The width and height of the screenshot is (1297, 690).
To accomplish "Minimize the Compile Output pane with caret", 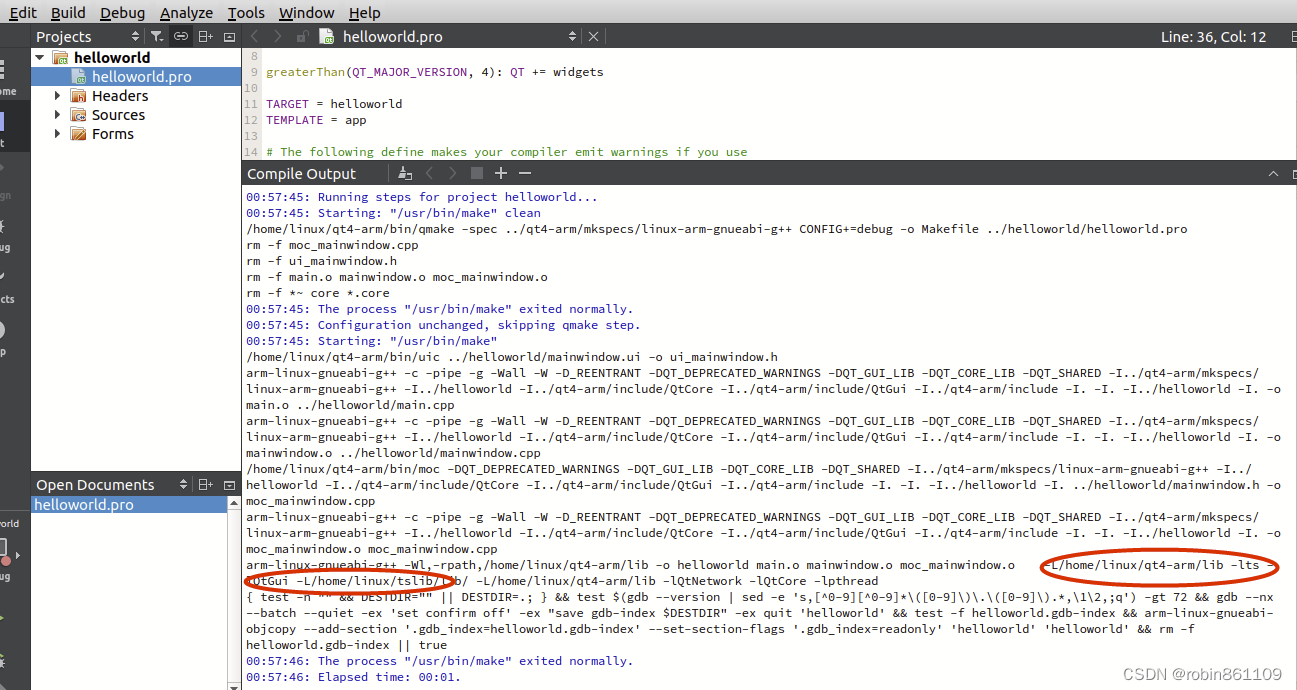I will [1273, 173].
